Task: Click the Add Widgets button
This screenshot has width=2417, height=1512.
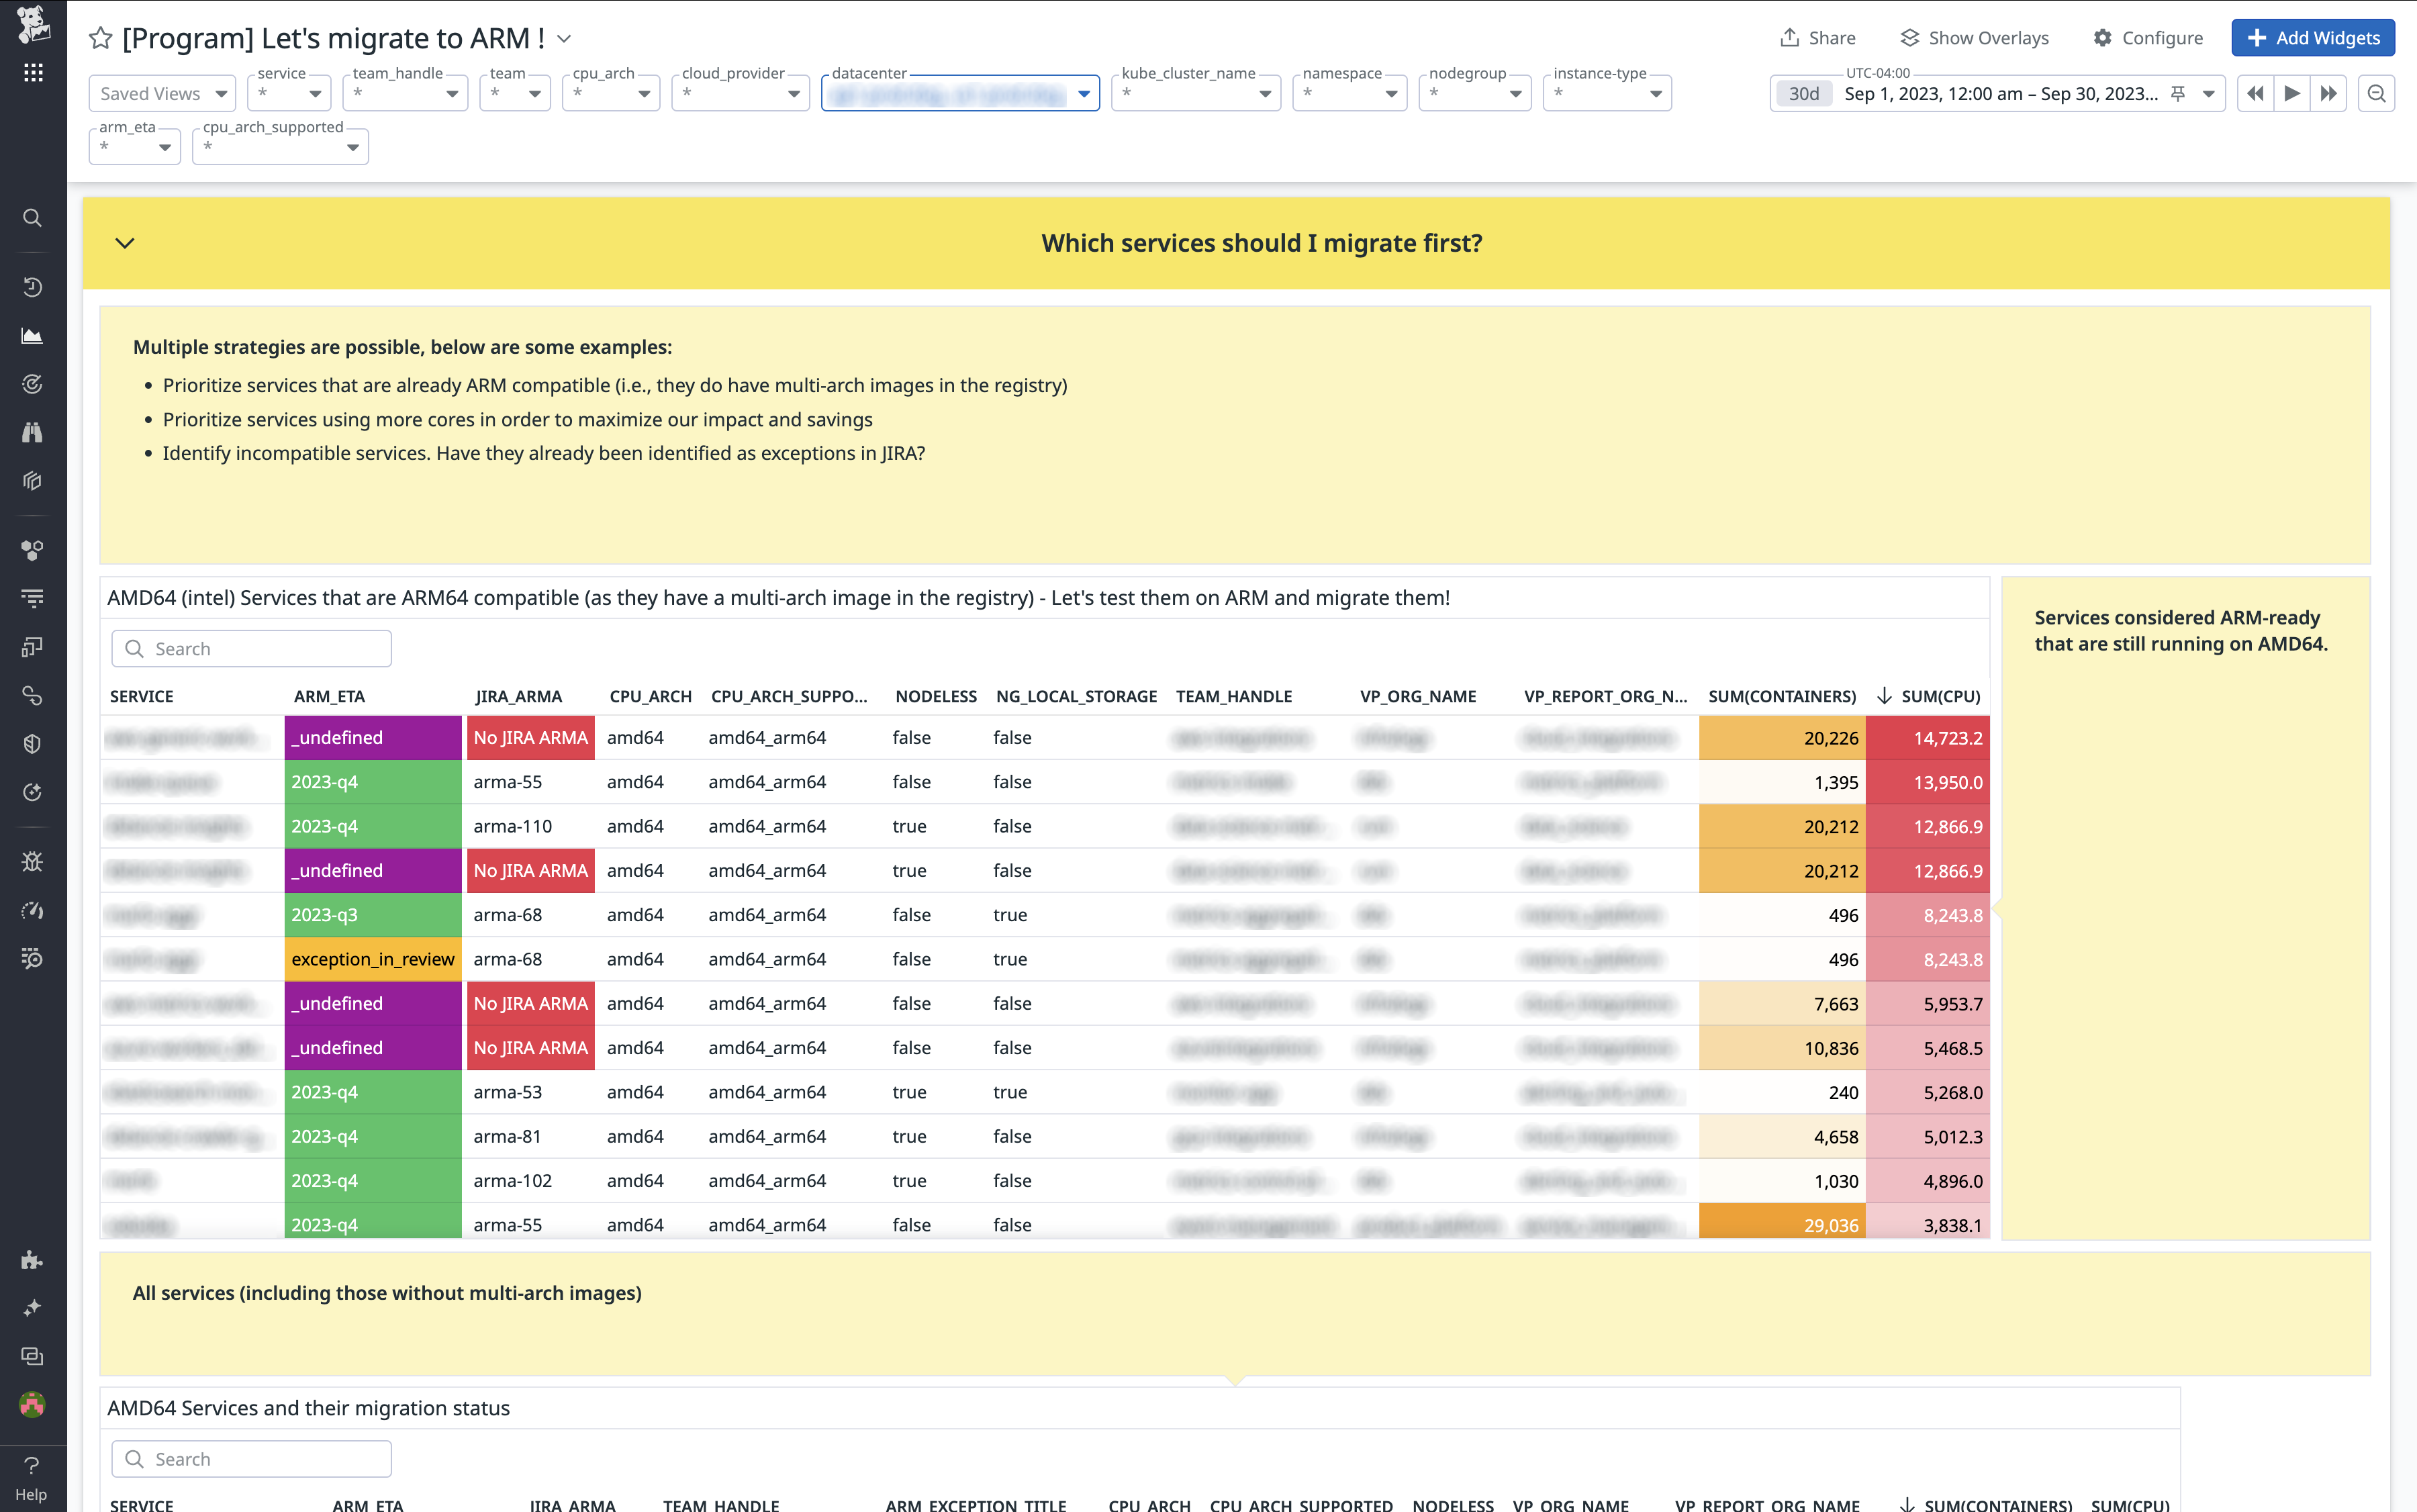Action: click(x=2313, y=38)
